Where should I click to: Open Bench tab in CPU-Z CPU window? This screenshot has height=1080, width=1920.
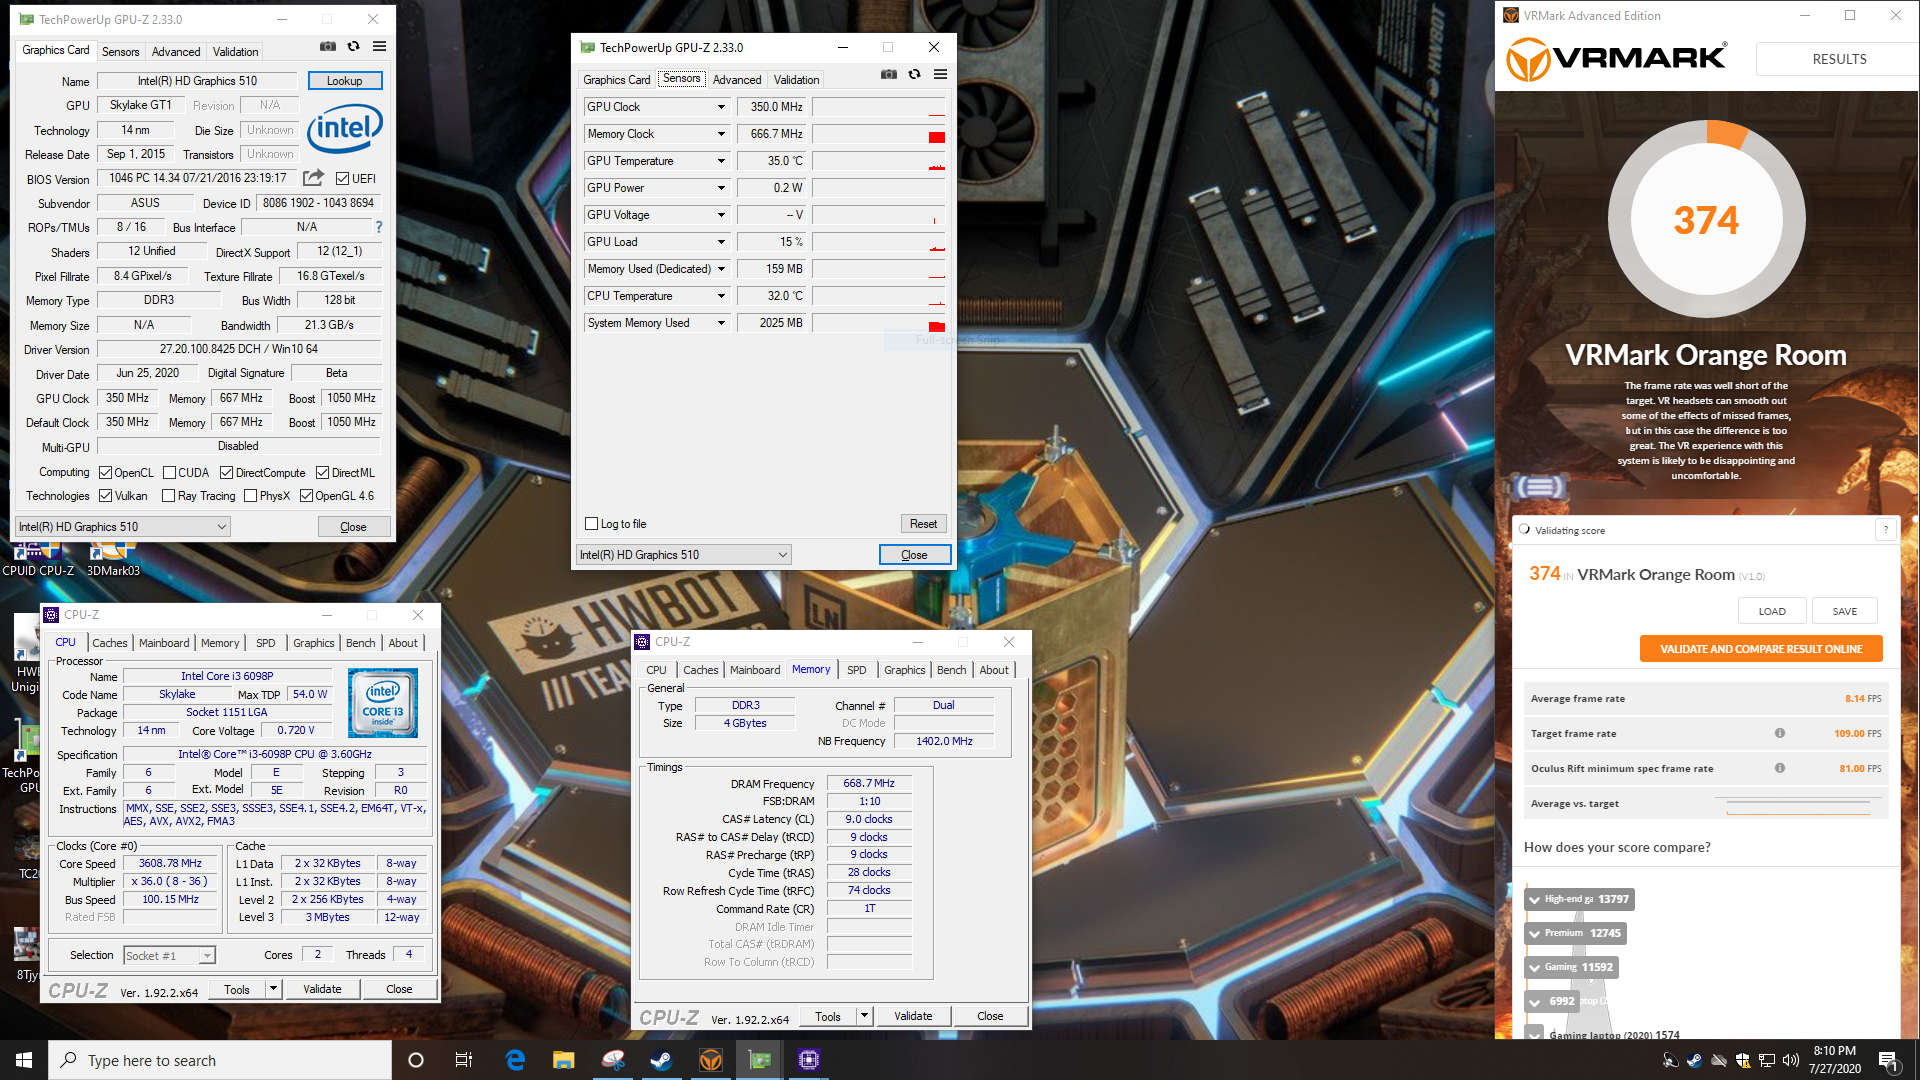(361, 643)
